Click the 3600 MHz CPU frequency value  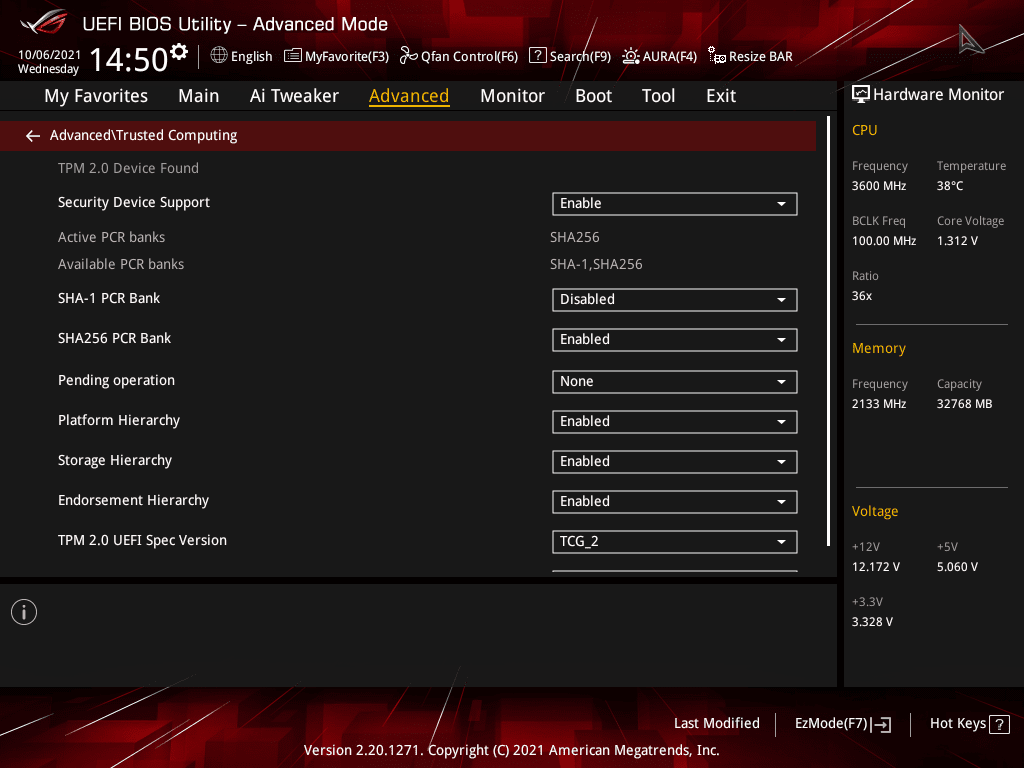coord(878,186)
